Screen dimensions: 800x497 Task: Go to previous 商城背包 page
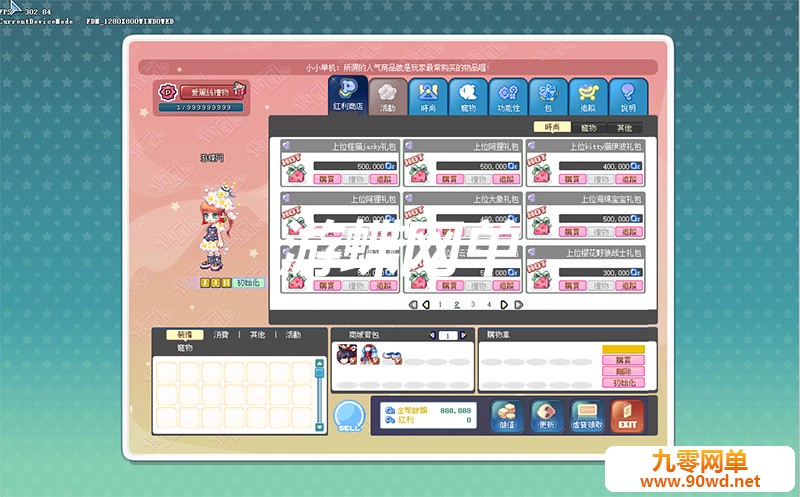click(x=433, y=335)
